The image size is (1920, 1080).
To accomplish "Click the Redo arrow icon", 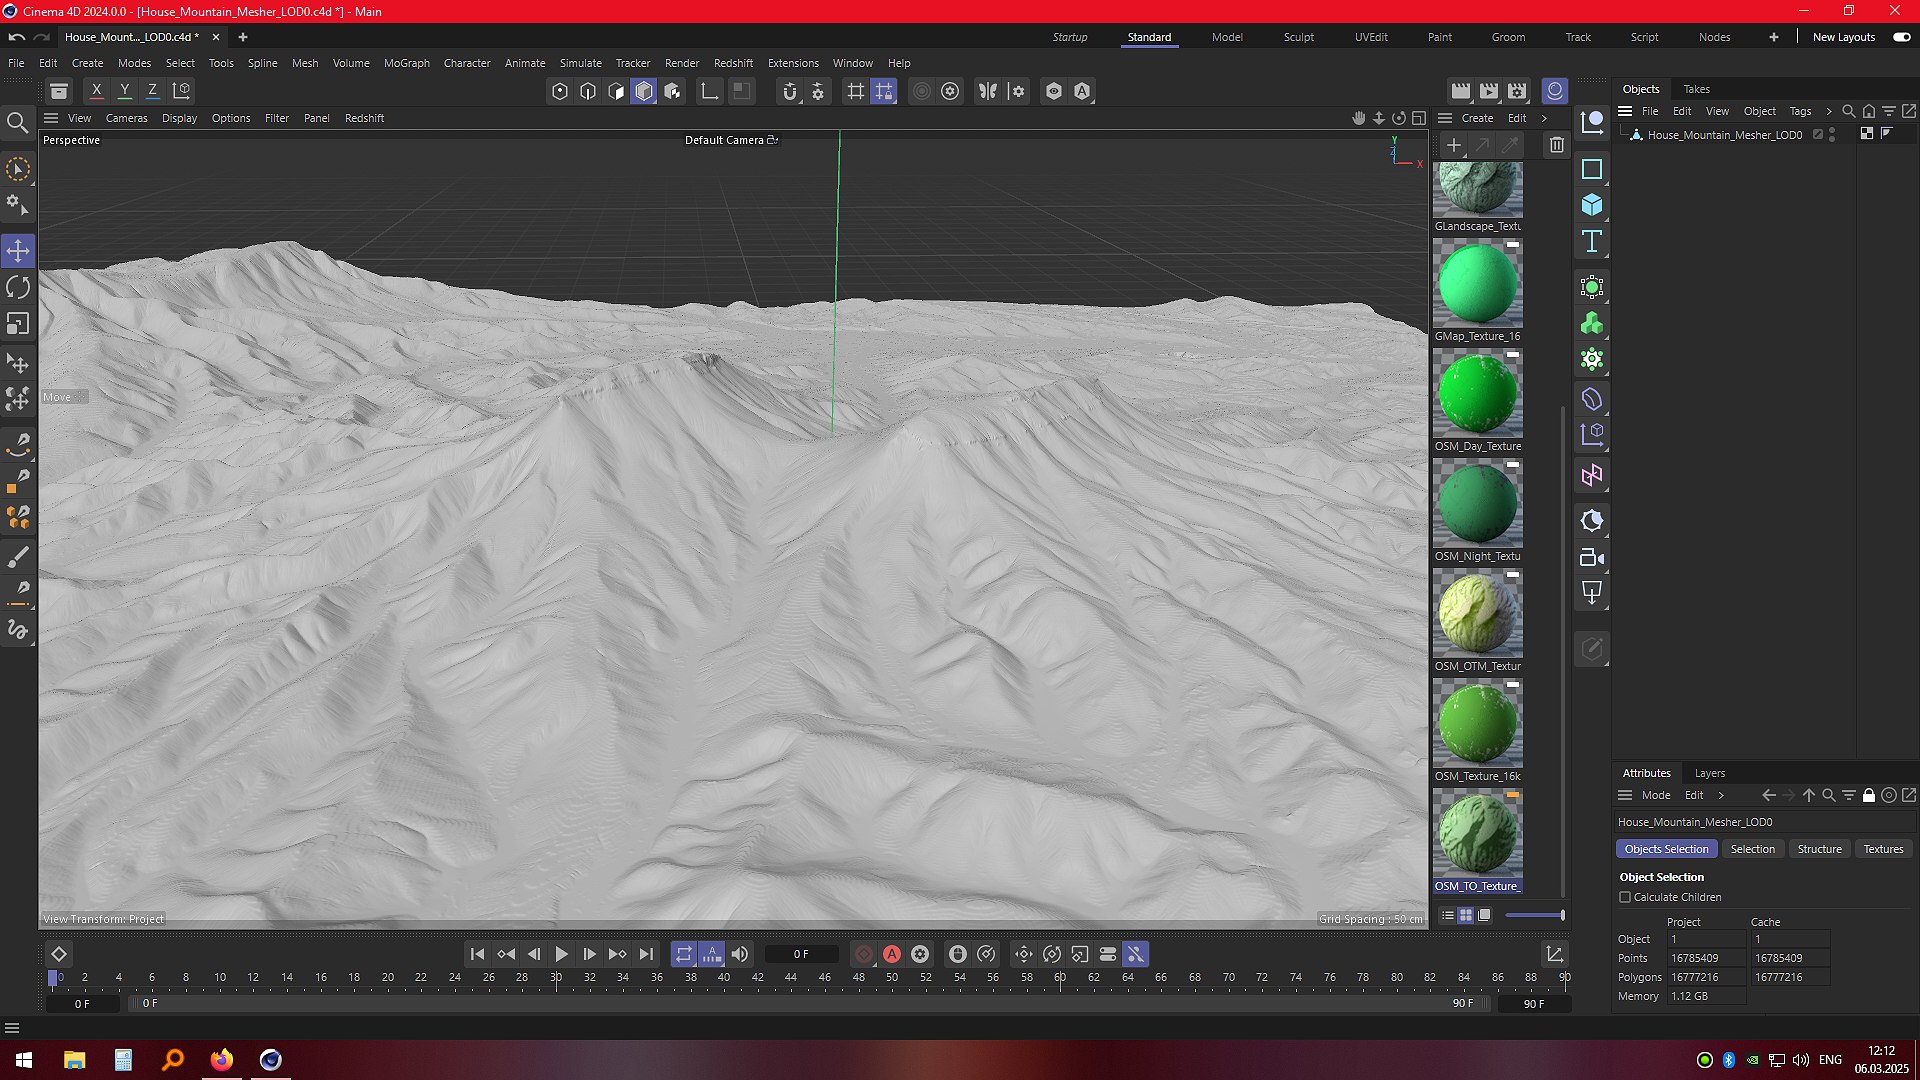I will [x=42, y=37].
